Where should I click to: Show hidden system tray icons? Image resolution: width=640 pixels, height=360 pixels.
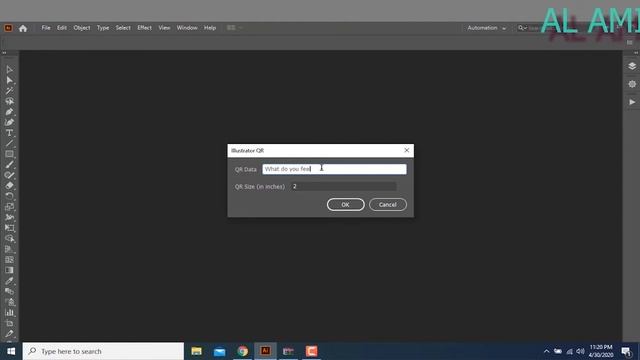click(x=547, y=351)
